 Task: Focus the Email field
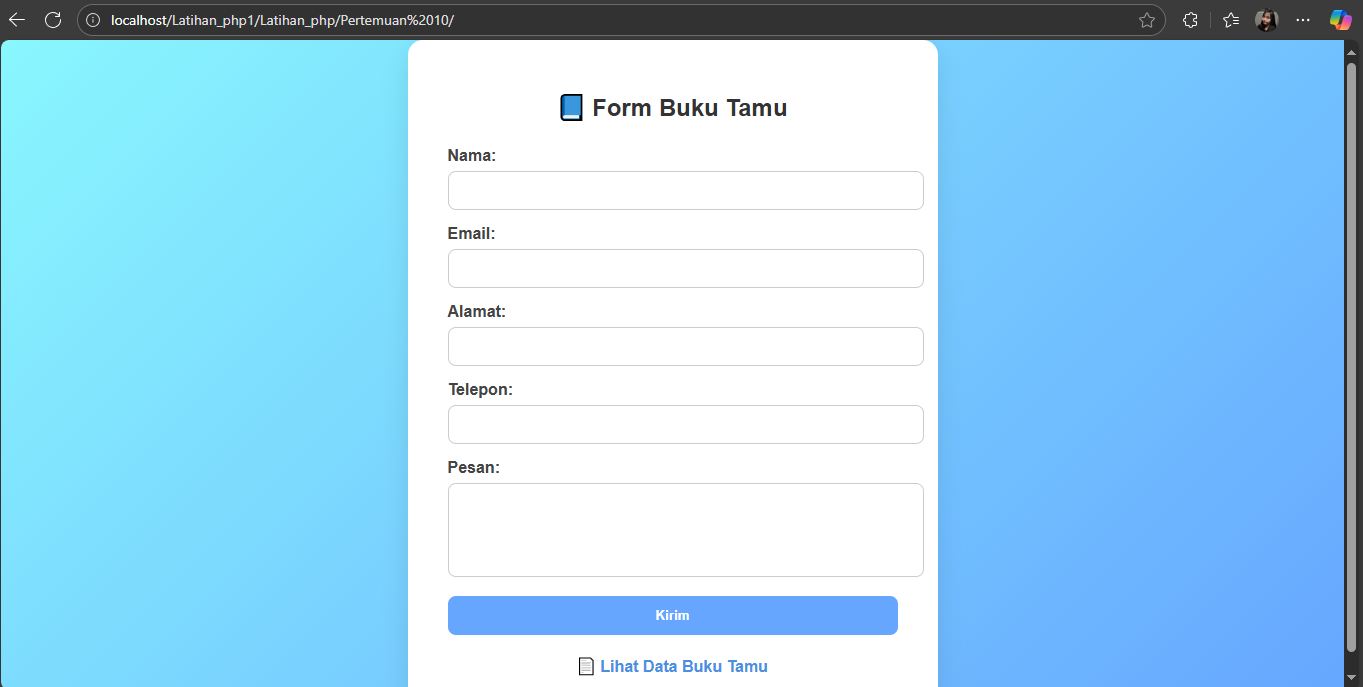pyautogui.click(x=685, y=268)
